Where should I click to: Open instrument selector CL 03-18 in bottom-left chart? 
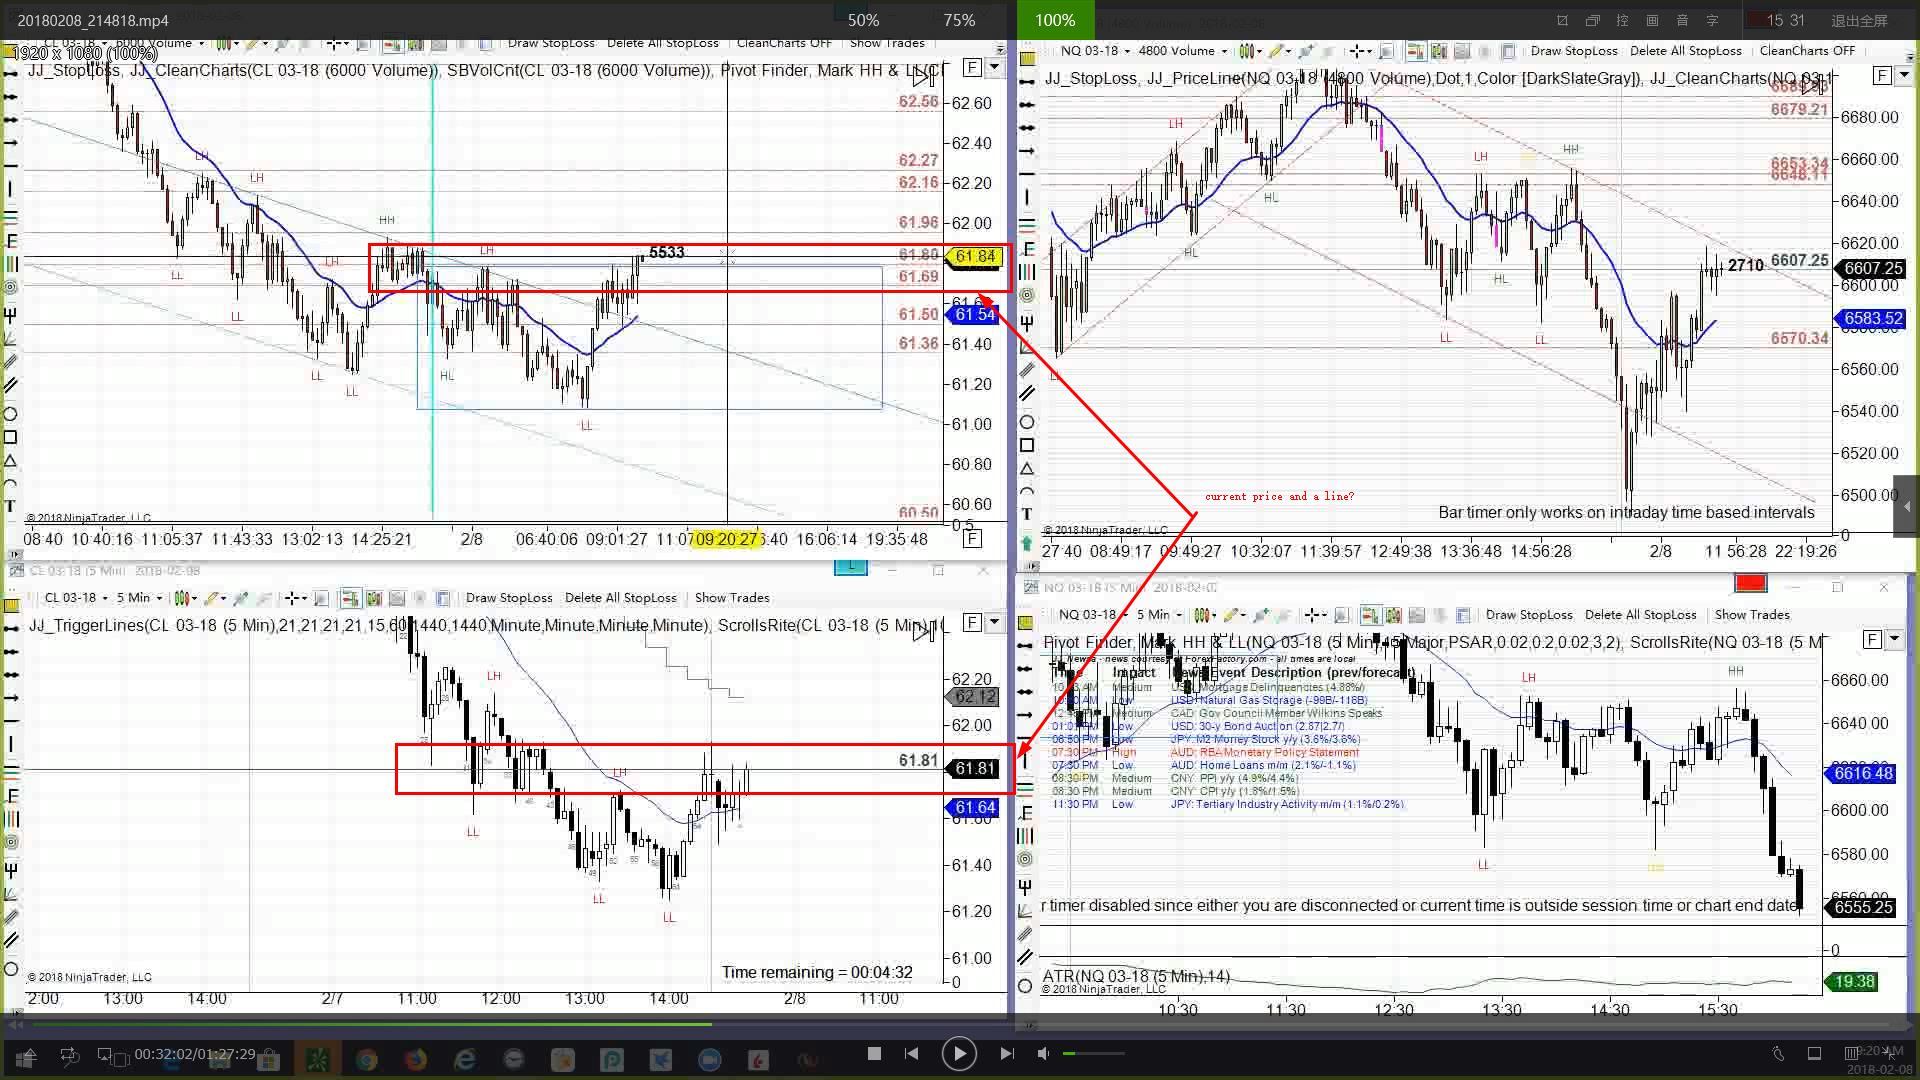(76, 598)
